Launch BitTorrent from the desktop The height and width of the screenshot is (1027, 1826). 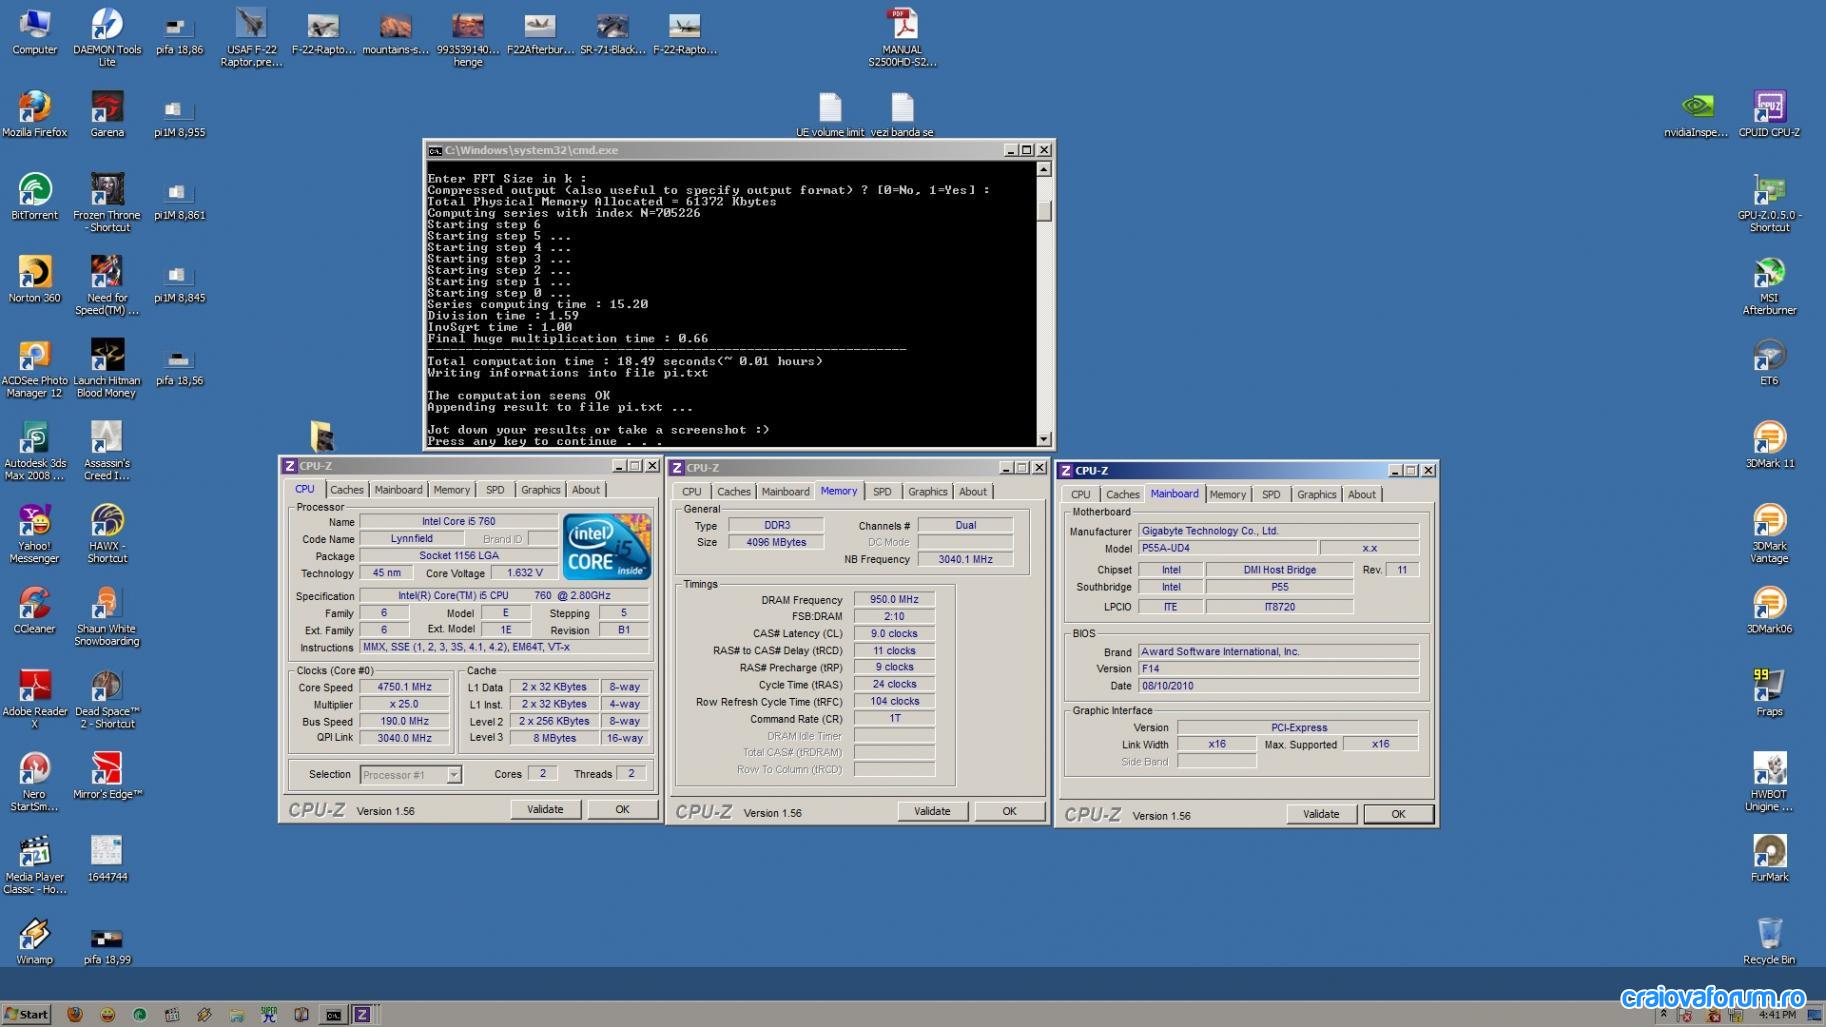pos(35,197)
